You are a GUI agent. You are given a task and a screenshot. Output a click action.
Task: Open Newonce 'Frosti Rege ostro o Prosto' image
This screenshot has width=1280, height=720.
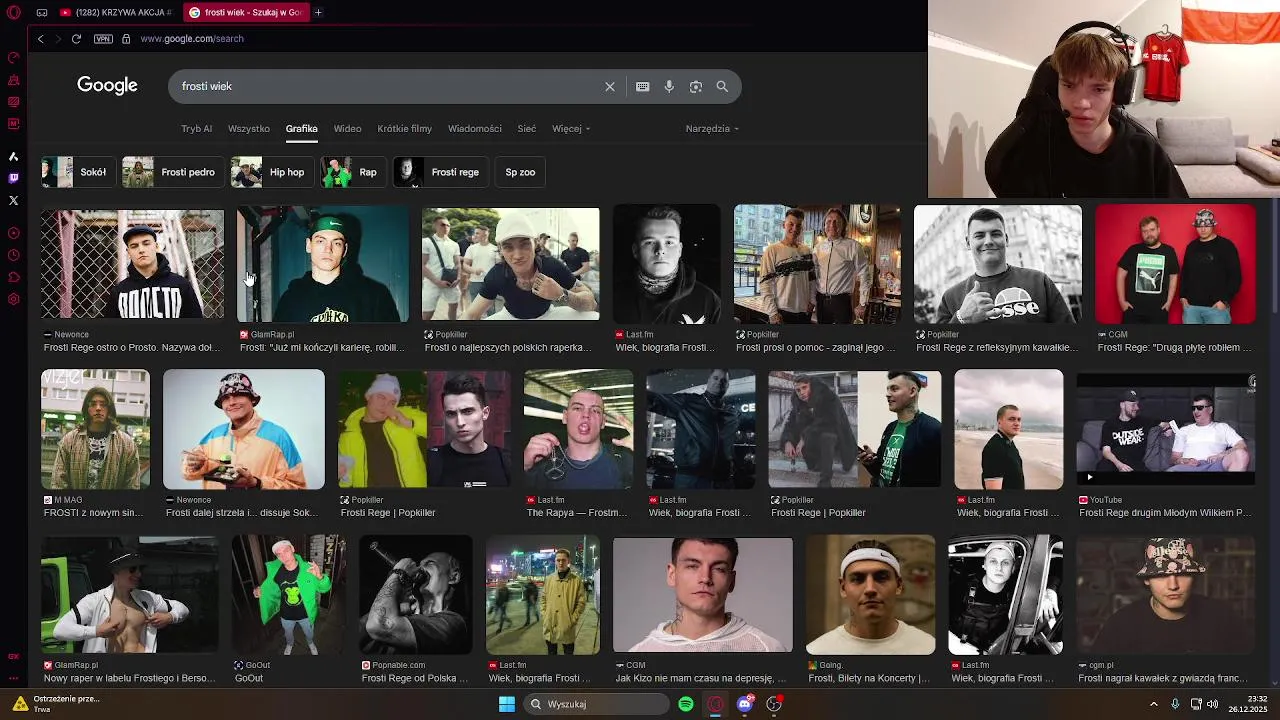point(133,265)
